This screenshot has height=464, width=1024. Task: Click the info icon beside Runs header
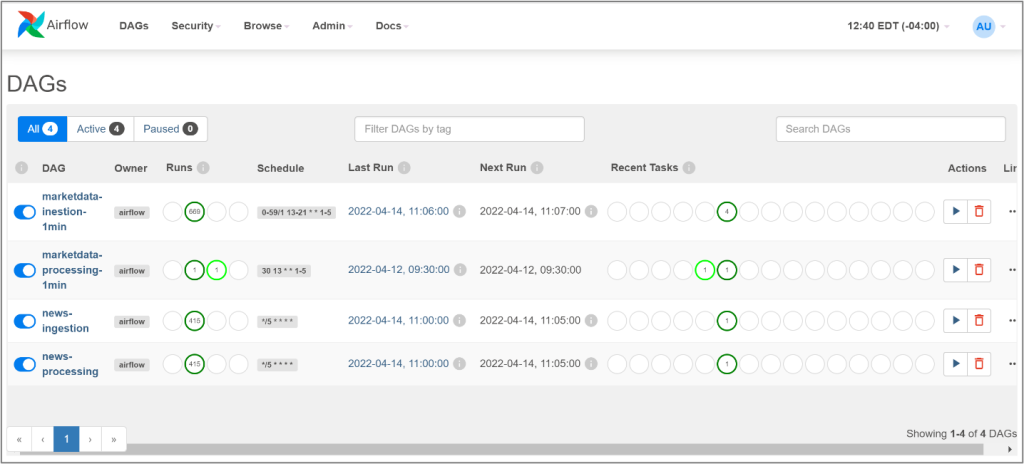[x=203, y=168]
